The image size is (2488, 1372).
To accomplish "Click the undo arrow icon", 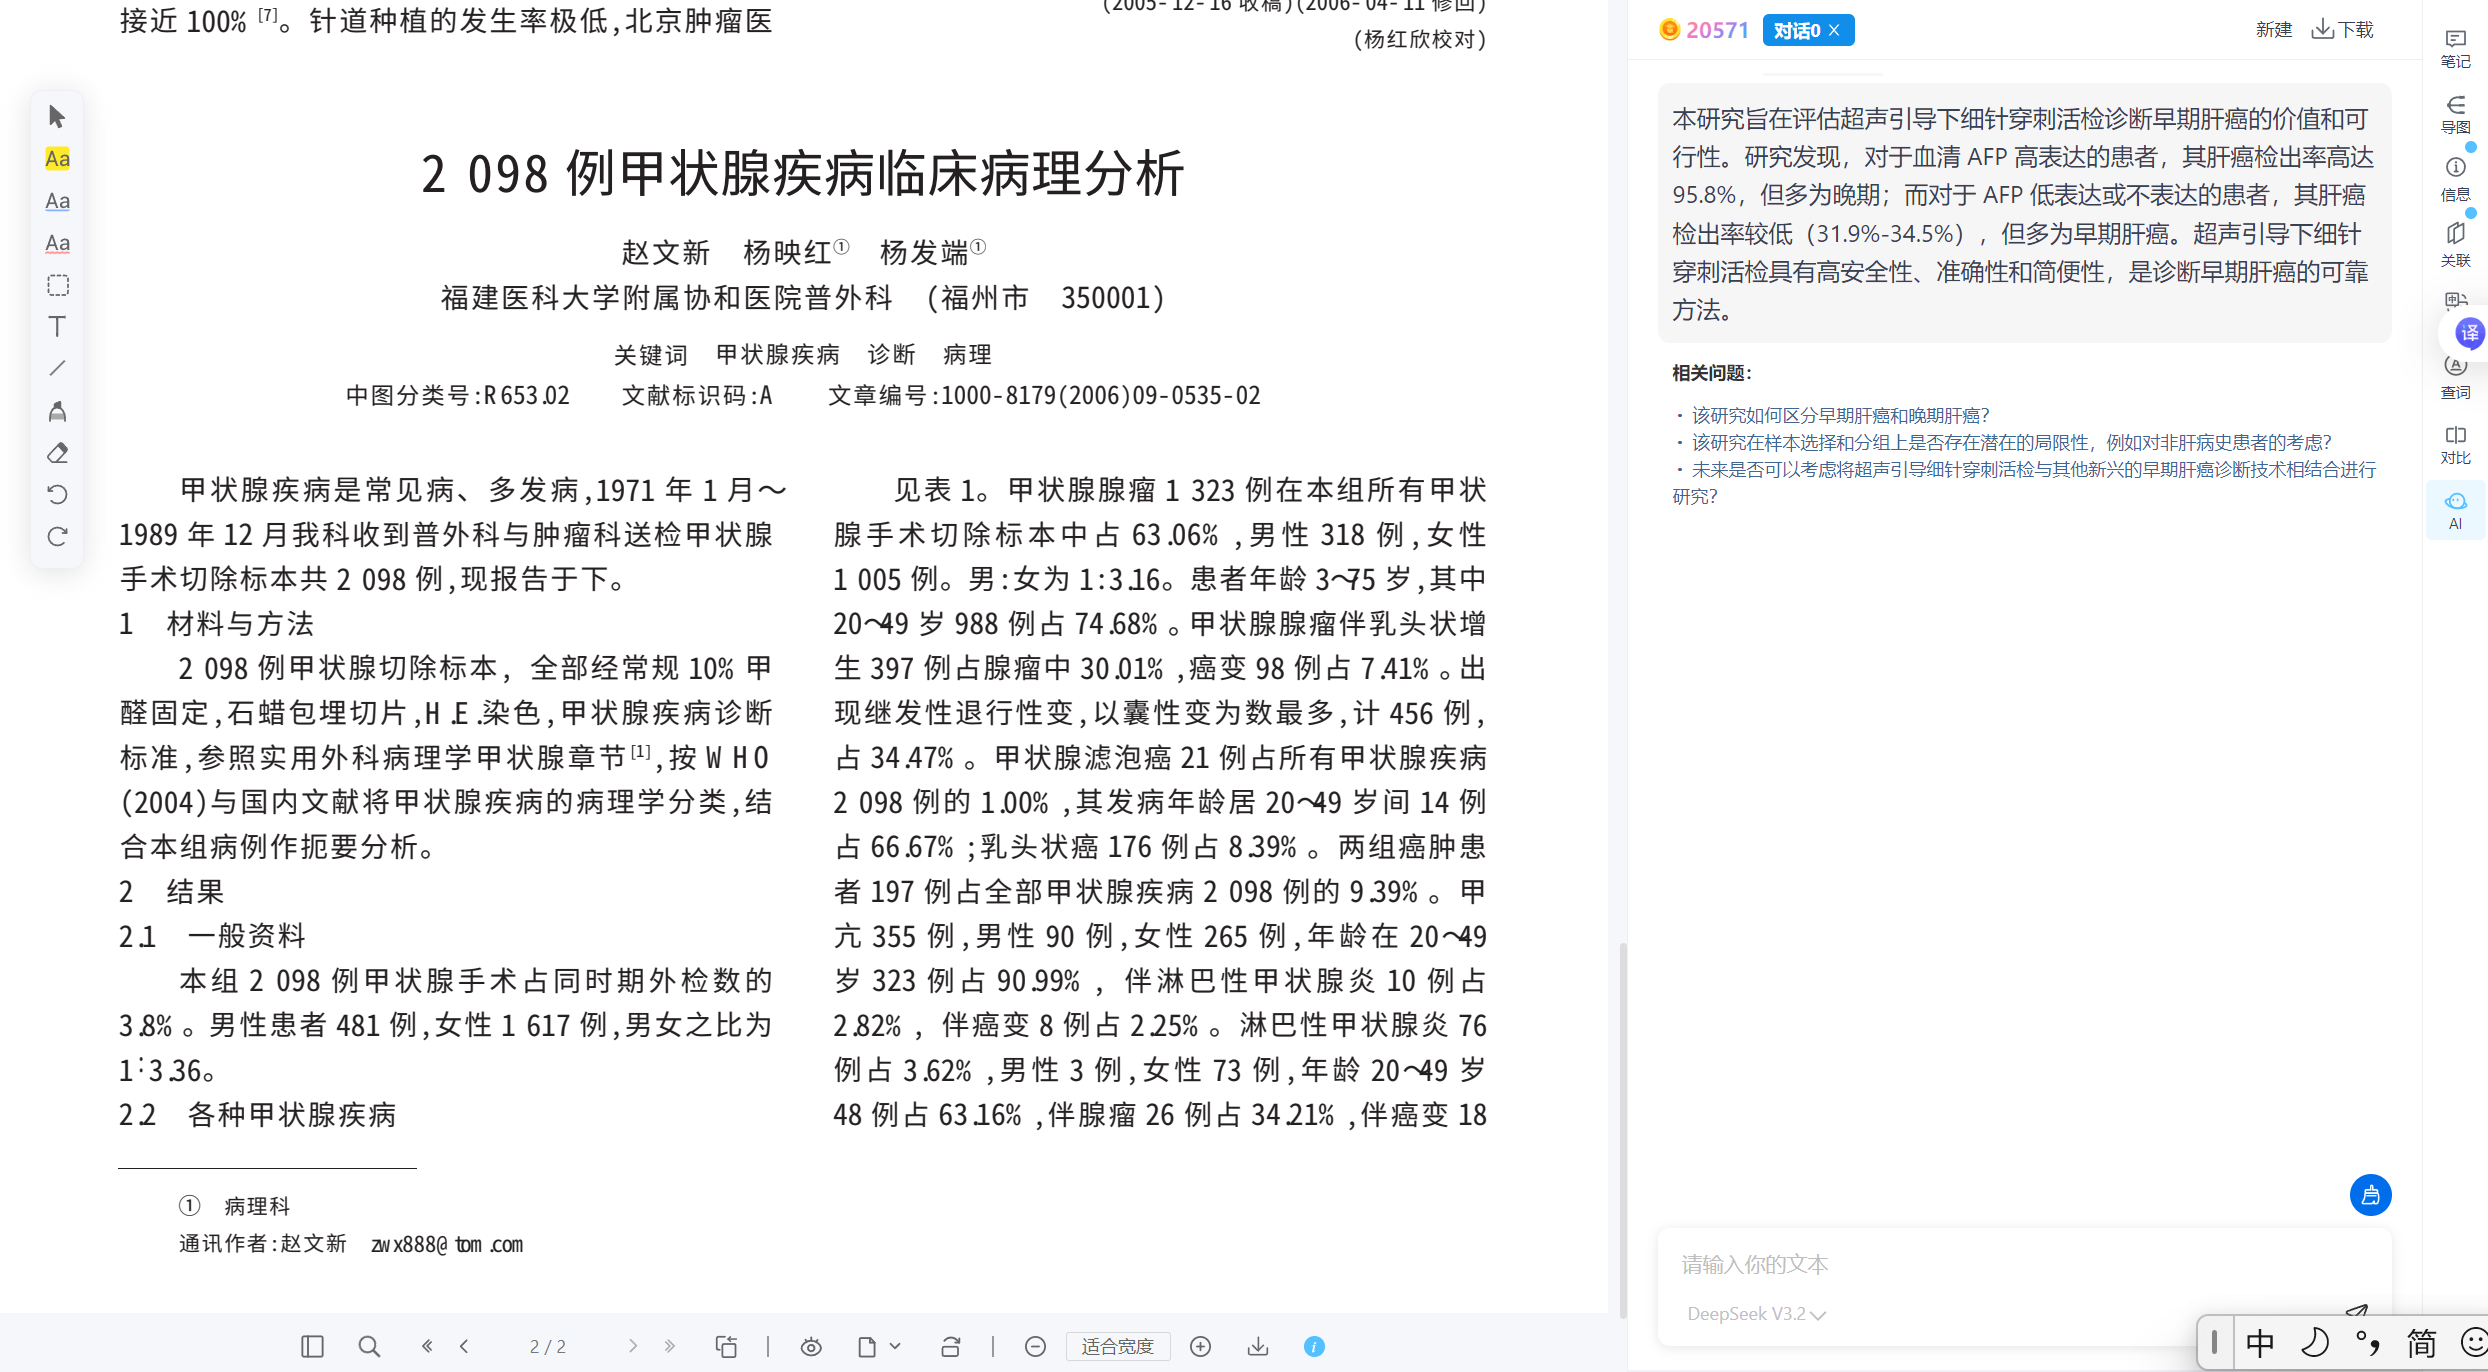I will 57,495.
